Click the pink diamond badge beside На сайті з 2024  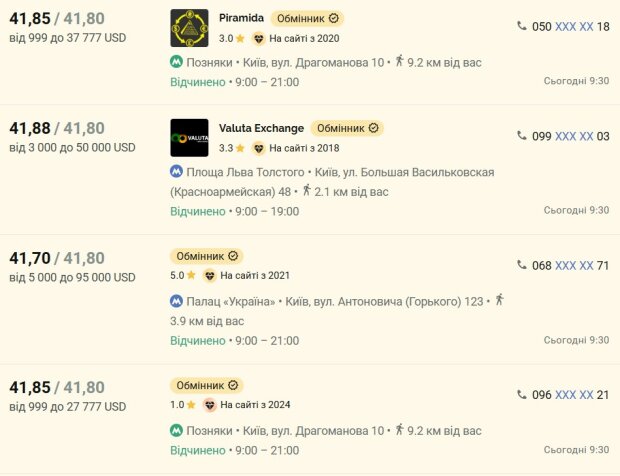[210, 405]
